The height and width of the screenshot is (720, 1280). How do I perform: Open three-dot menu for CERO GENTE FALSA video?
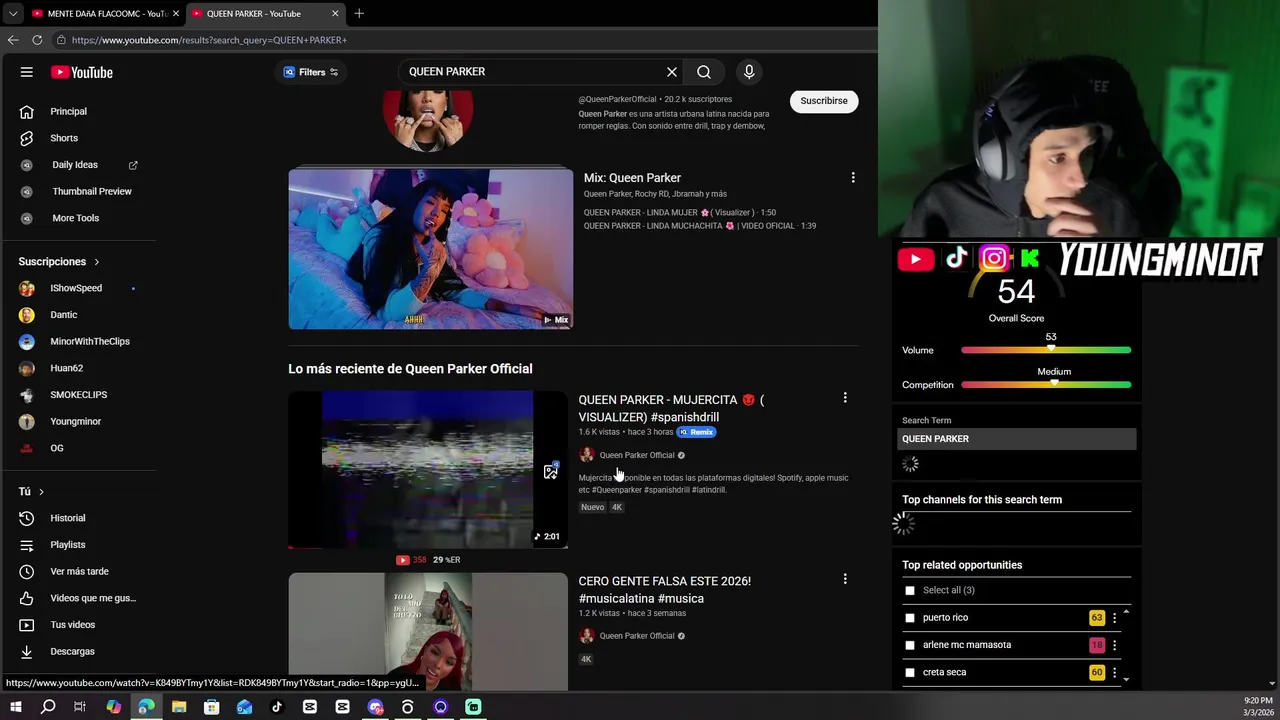click(x=845, y=579)
